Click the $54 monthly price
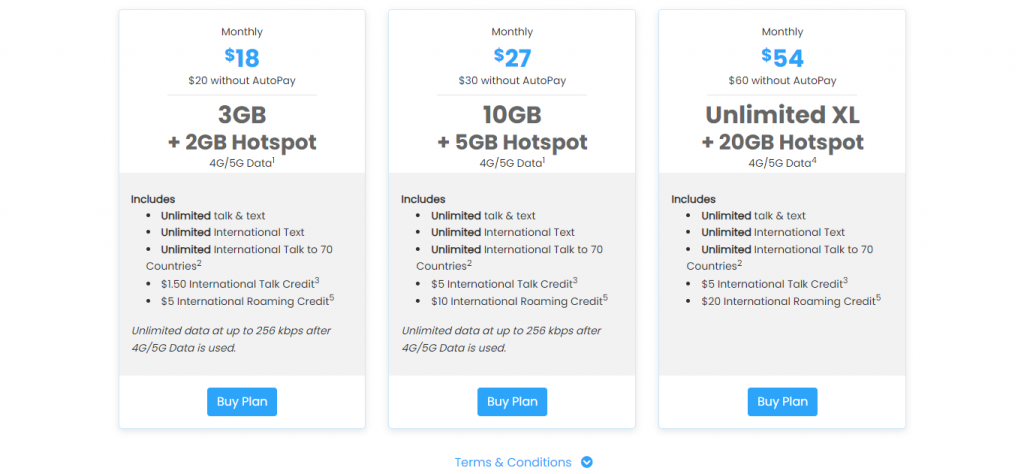 coord(782,58)
